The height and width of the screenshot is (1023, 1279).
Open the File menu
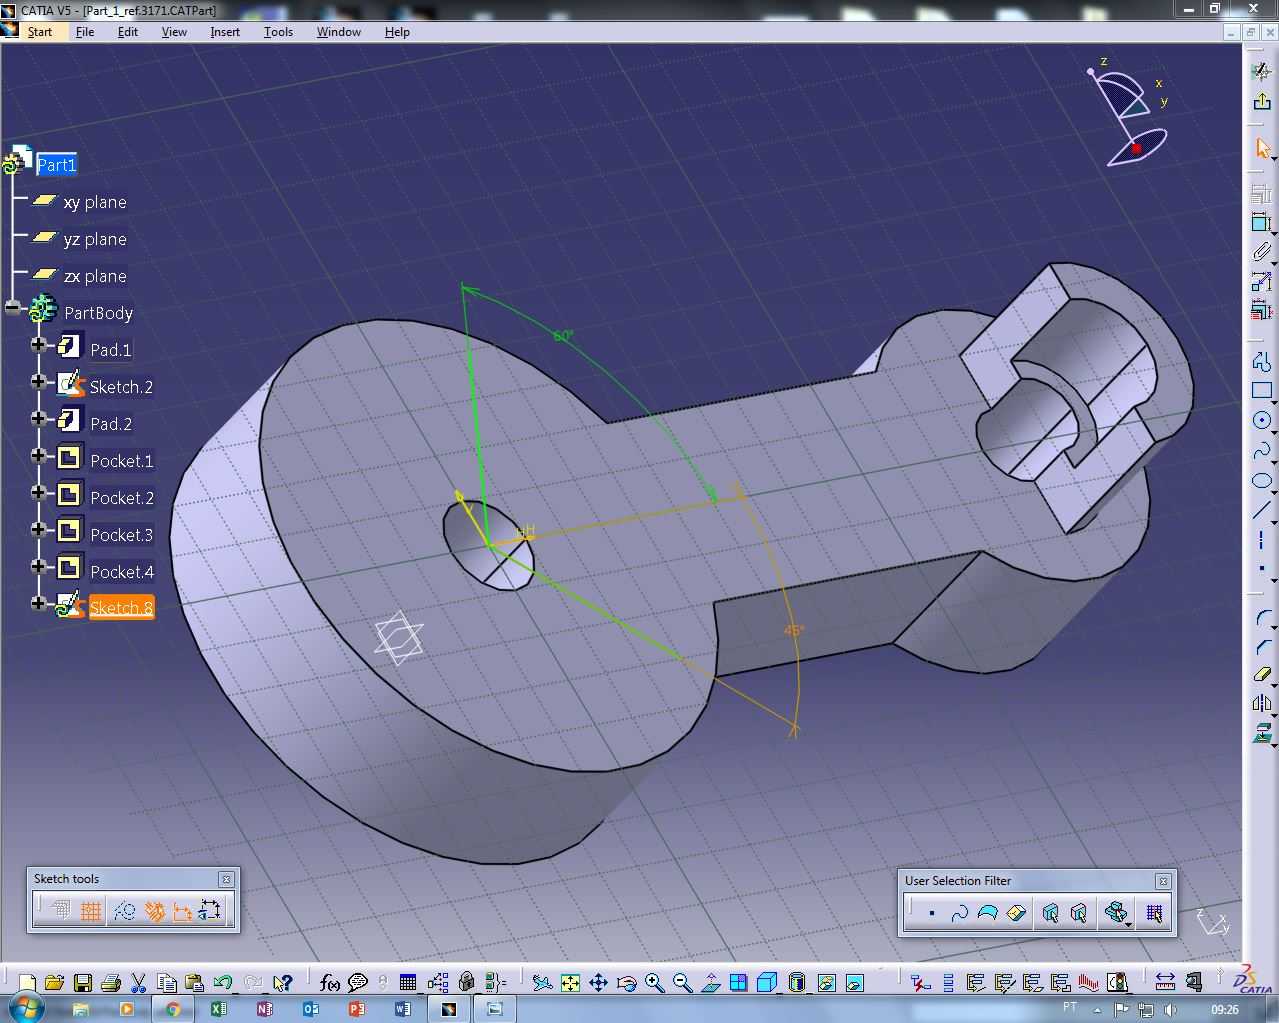click(x=85, y=32)
